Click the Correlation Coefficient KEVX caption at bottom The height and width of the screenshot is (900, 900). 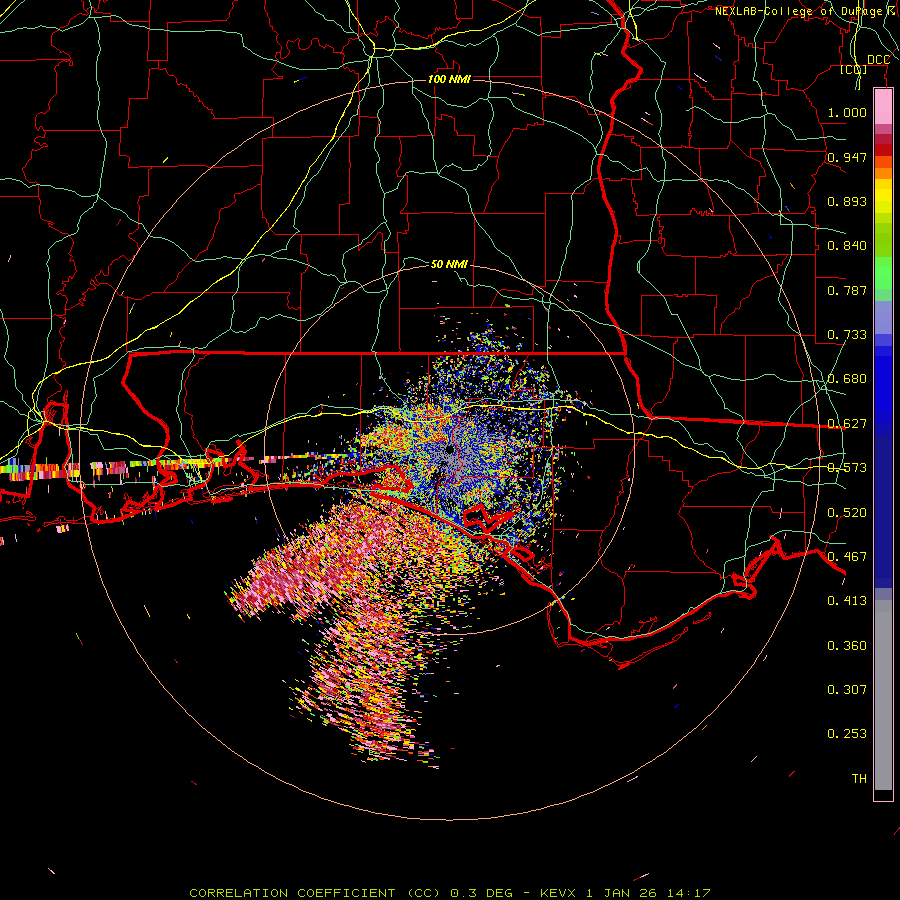450,893
